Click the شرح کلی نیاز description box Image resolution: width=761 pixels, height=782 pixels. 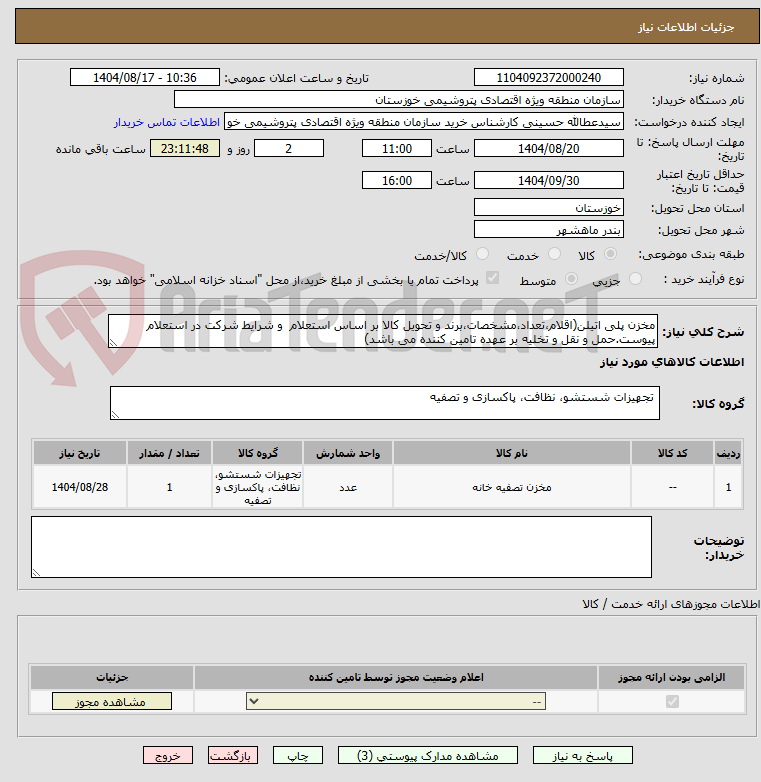pos(383,333)
